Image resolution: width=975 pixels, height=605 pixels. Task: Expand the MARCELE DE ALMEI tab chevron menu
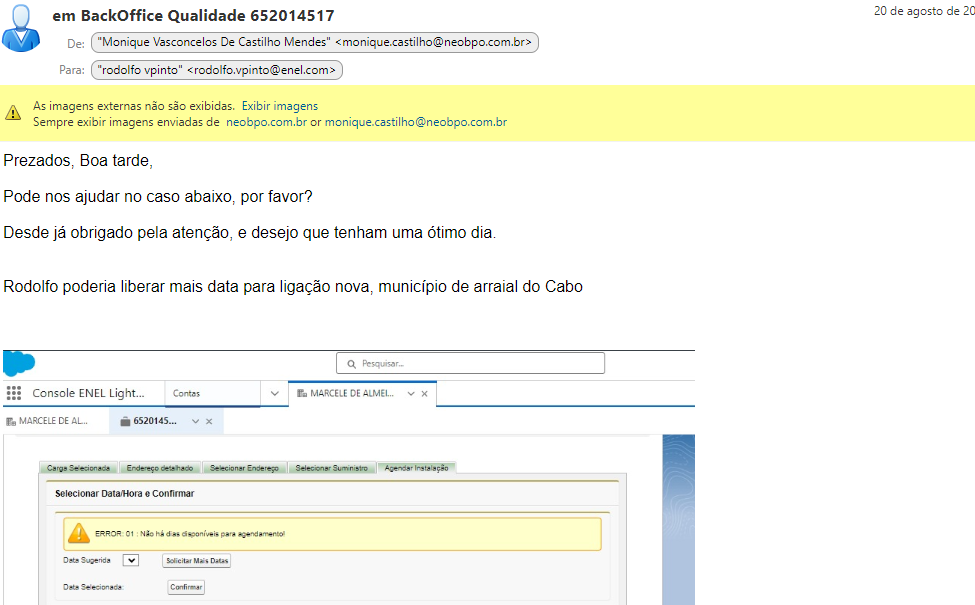coord(411,394)
